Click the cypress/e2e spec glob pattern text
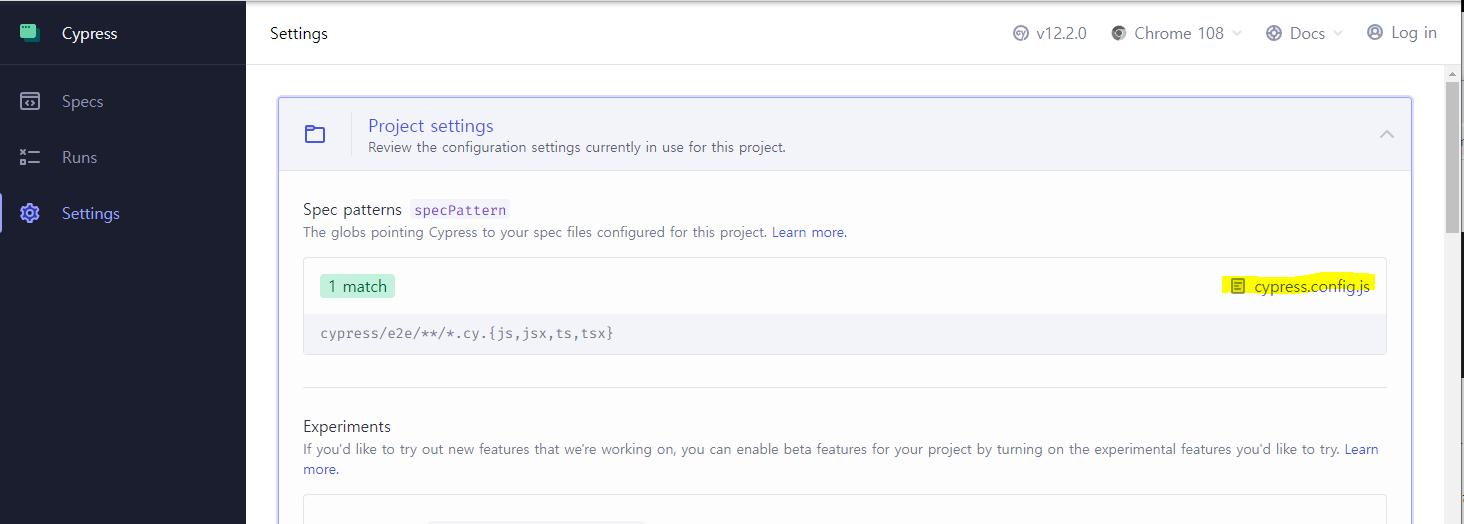1464x524 pixels. coord(467,332)
